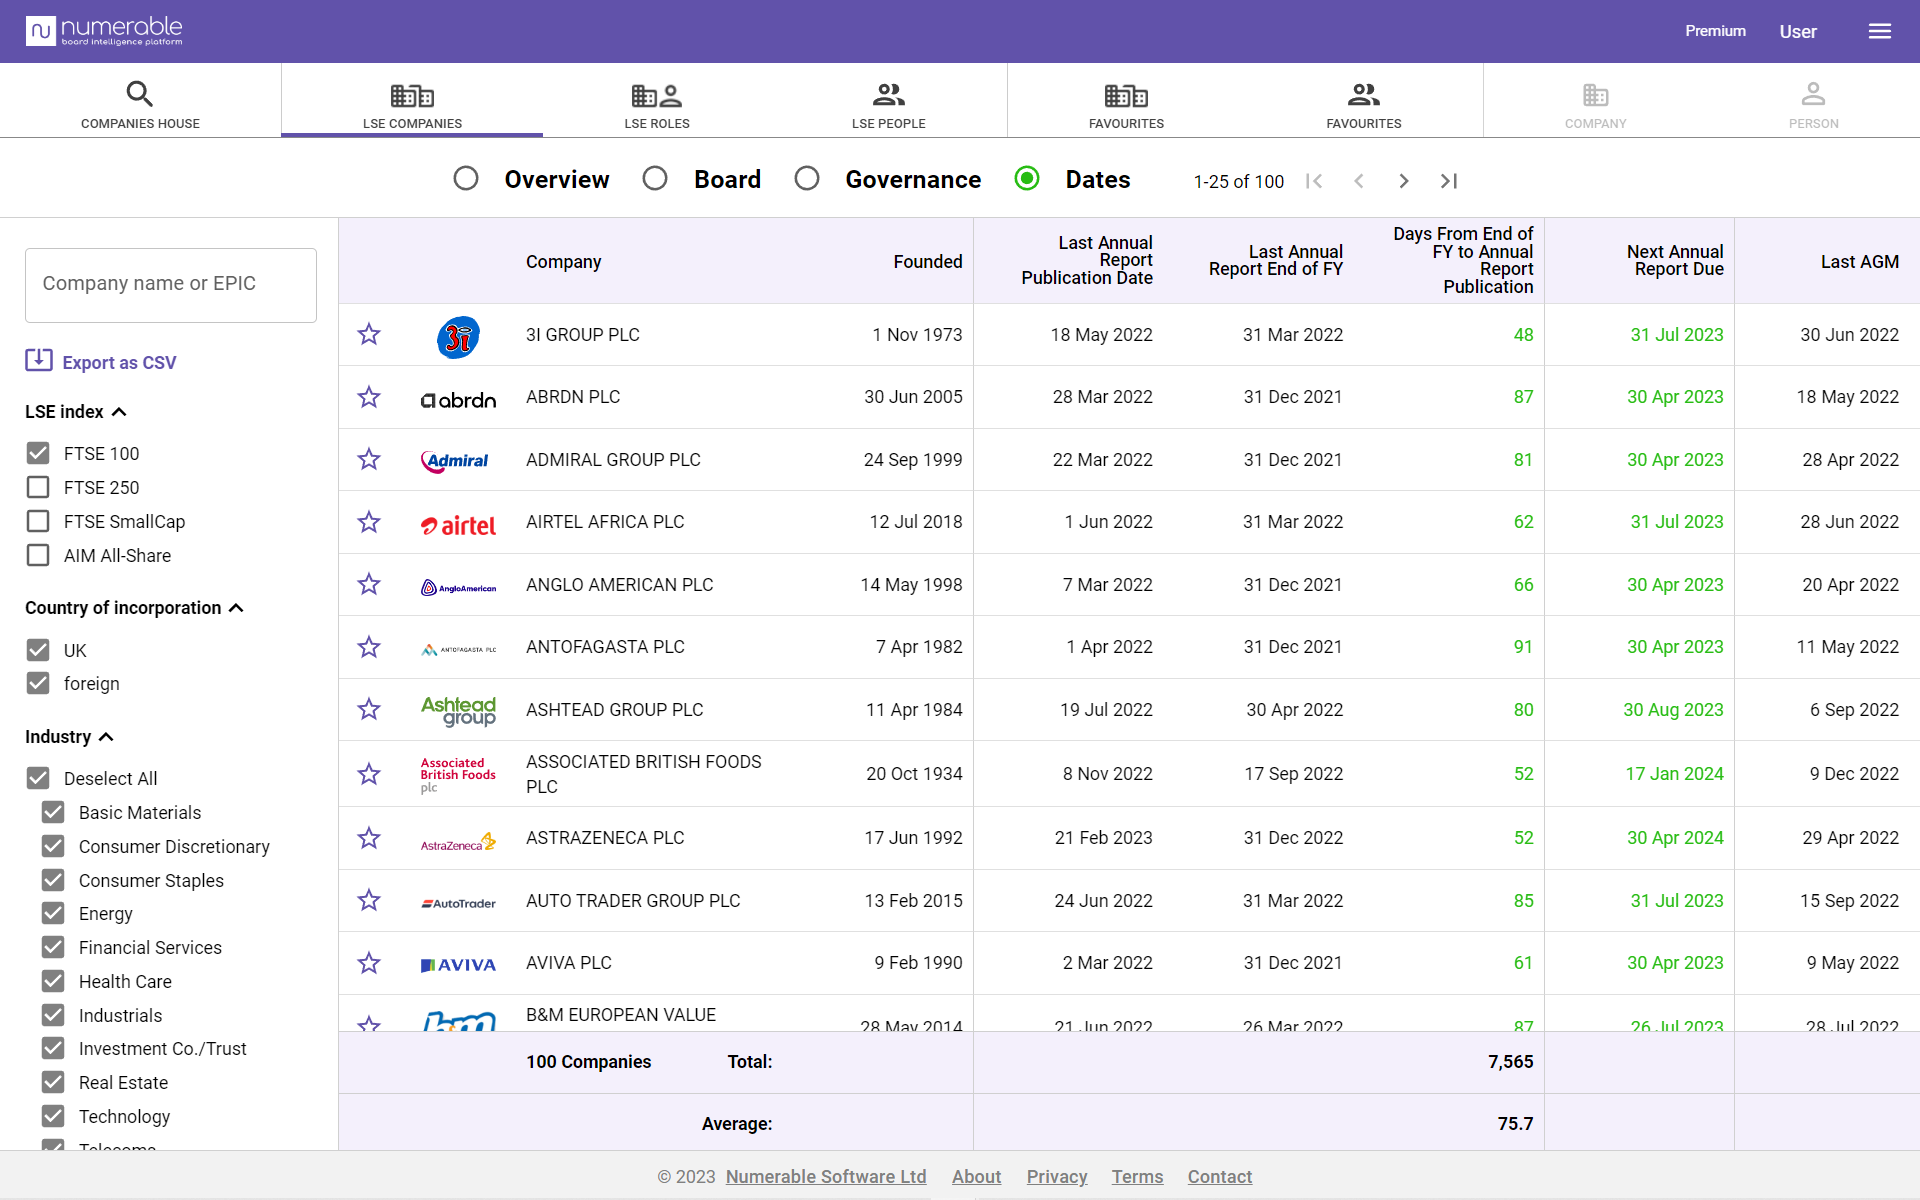The width and height of the screenshot is (1920, 1200).
Task: Open people Favourites tab
Action: [1364, 103]
